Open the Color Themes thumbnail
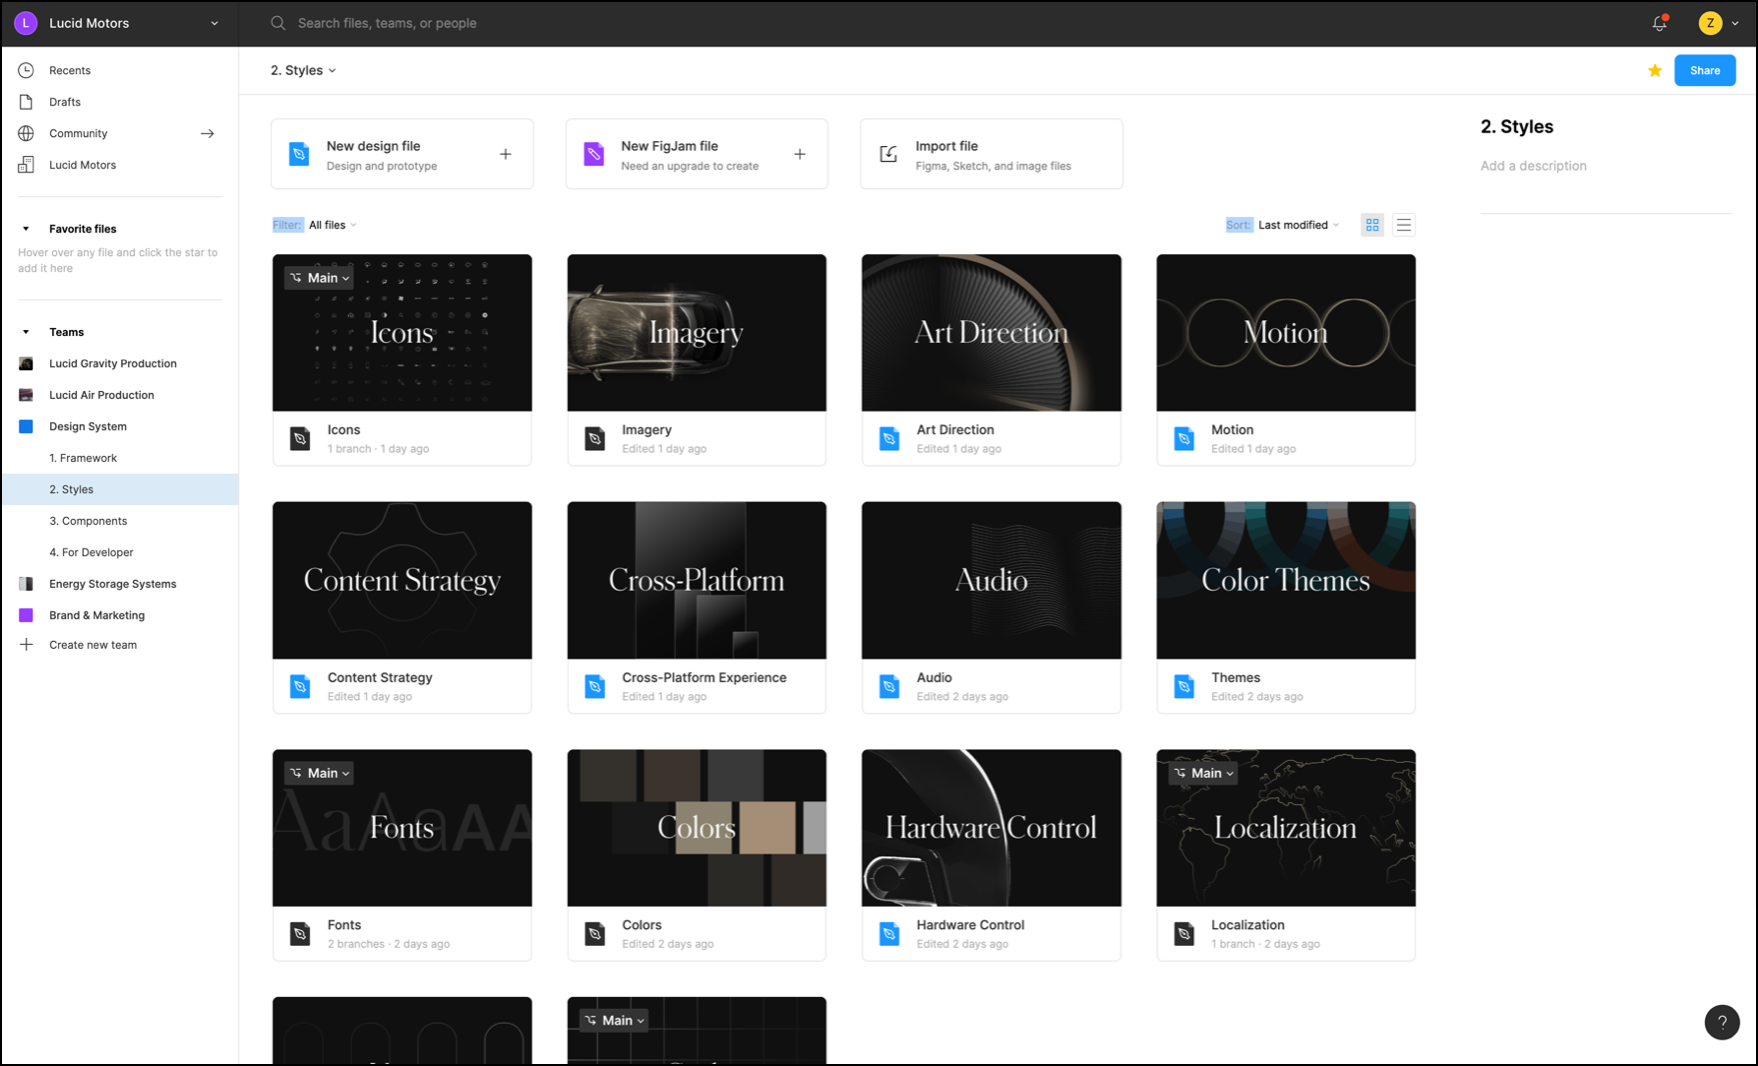1758x1066 pixels. tap(1286, 580)
